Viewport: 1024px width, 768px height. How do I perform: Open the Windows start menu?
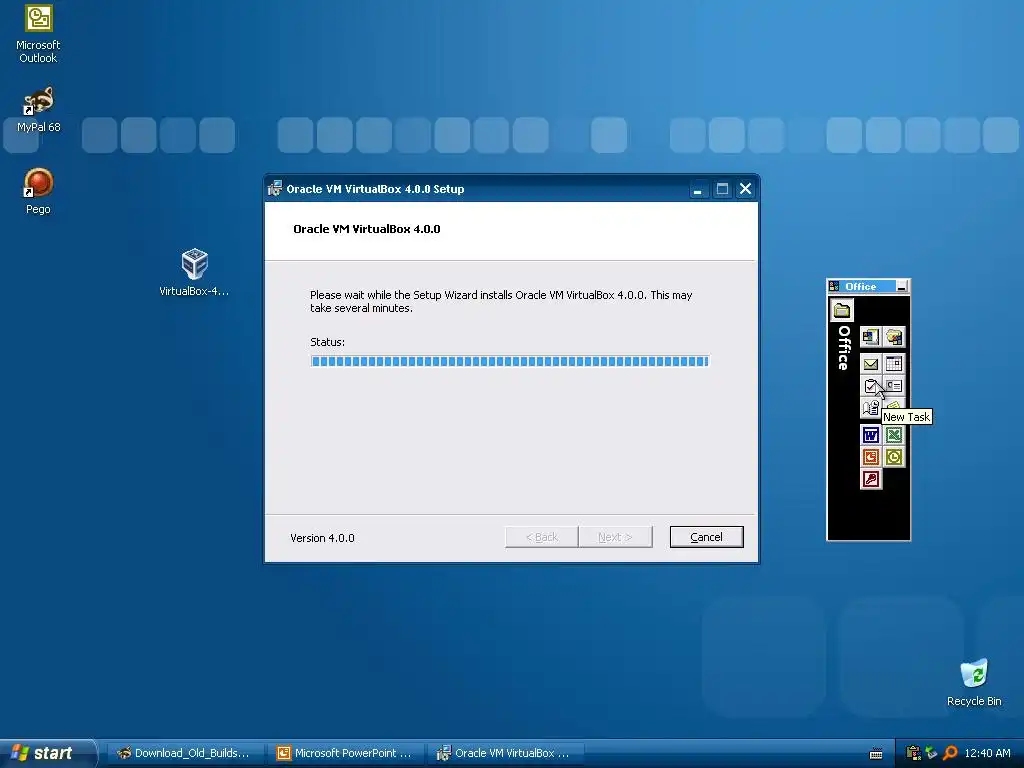pos(47,753)
